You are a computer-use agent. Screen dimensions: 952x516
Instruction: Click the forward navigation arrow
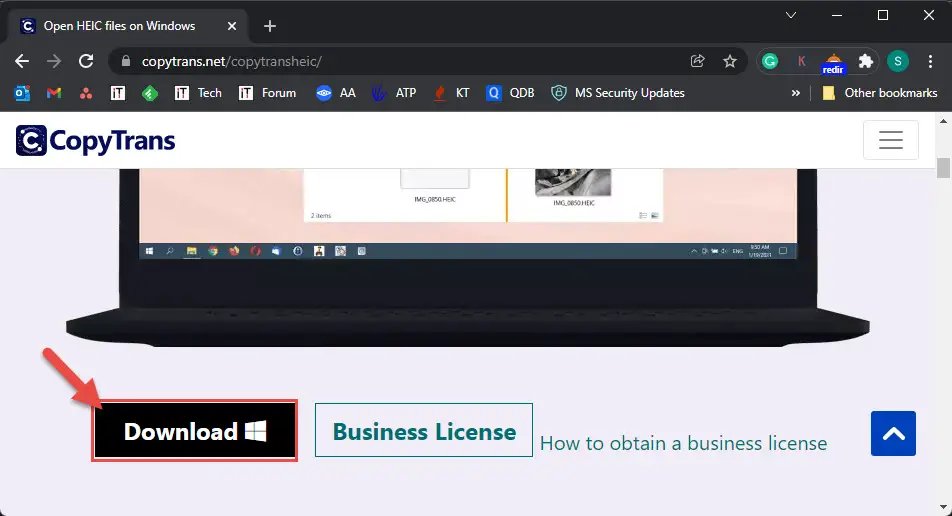pyautogui.click(x=54, y=61)
